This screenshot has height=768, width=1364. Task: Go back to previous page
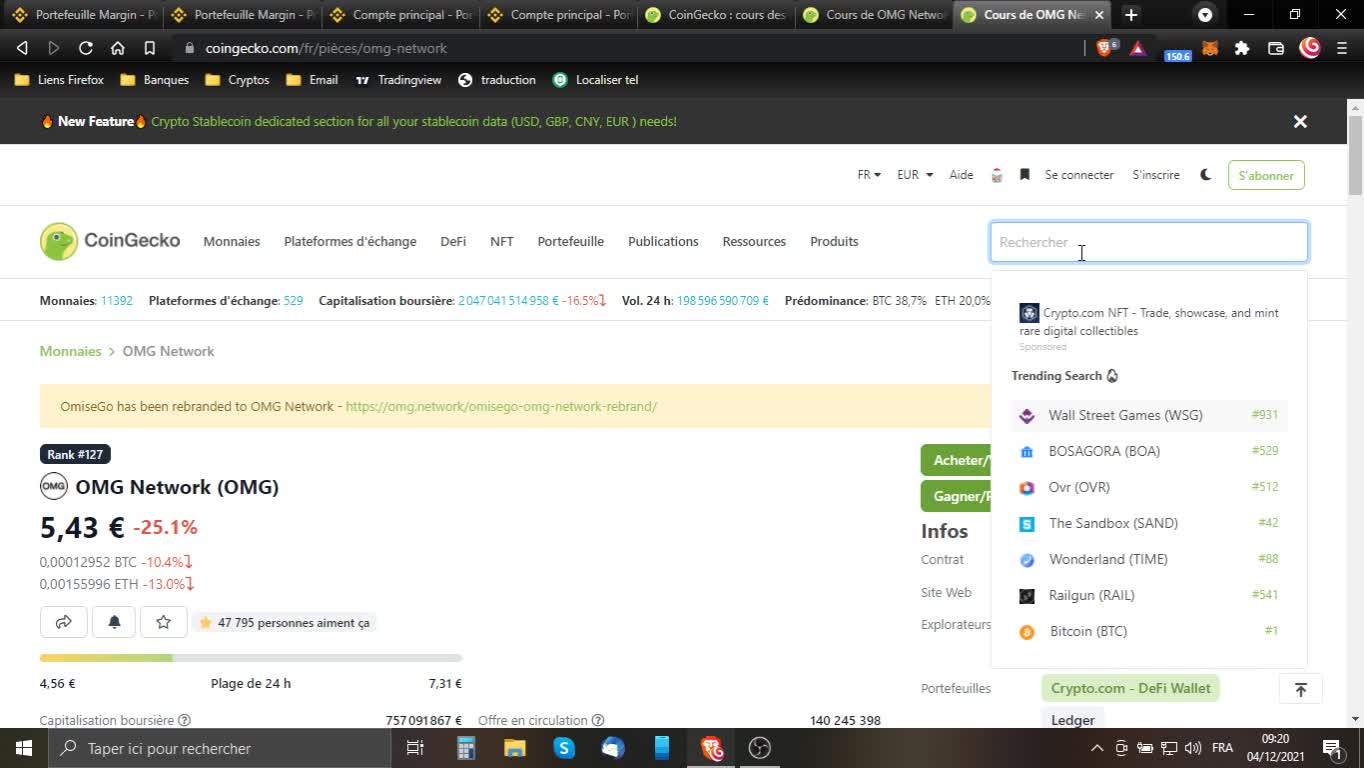[22, 48]
